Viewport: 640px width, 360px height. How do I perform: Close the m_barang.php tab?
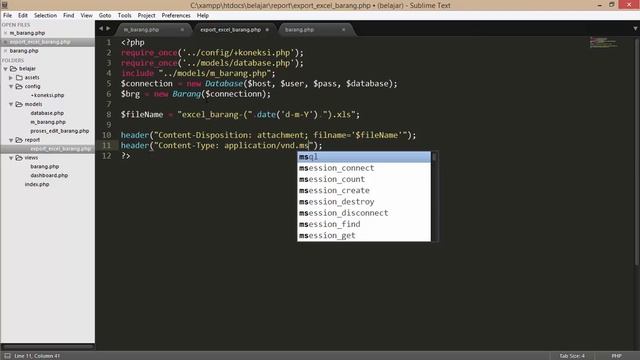tap(182, 30)
